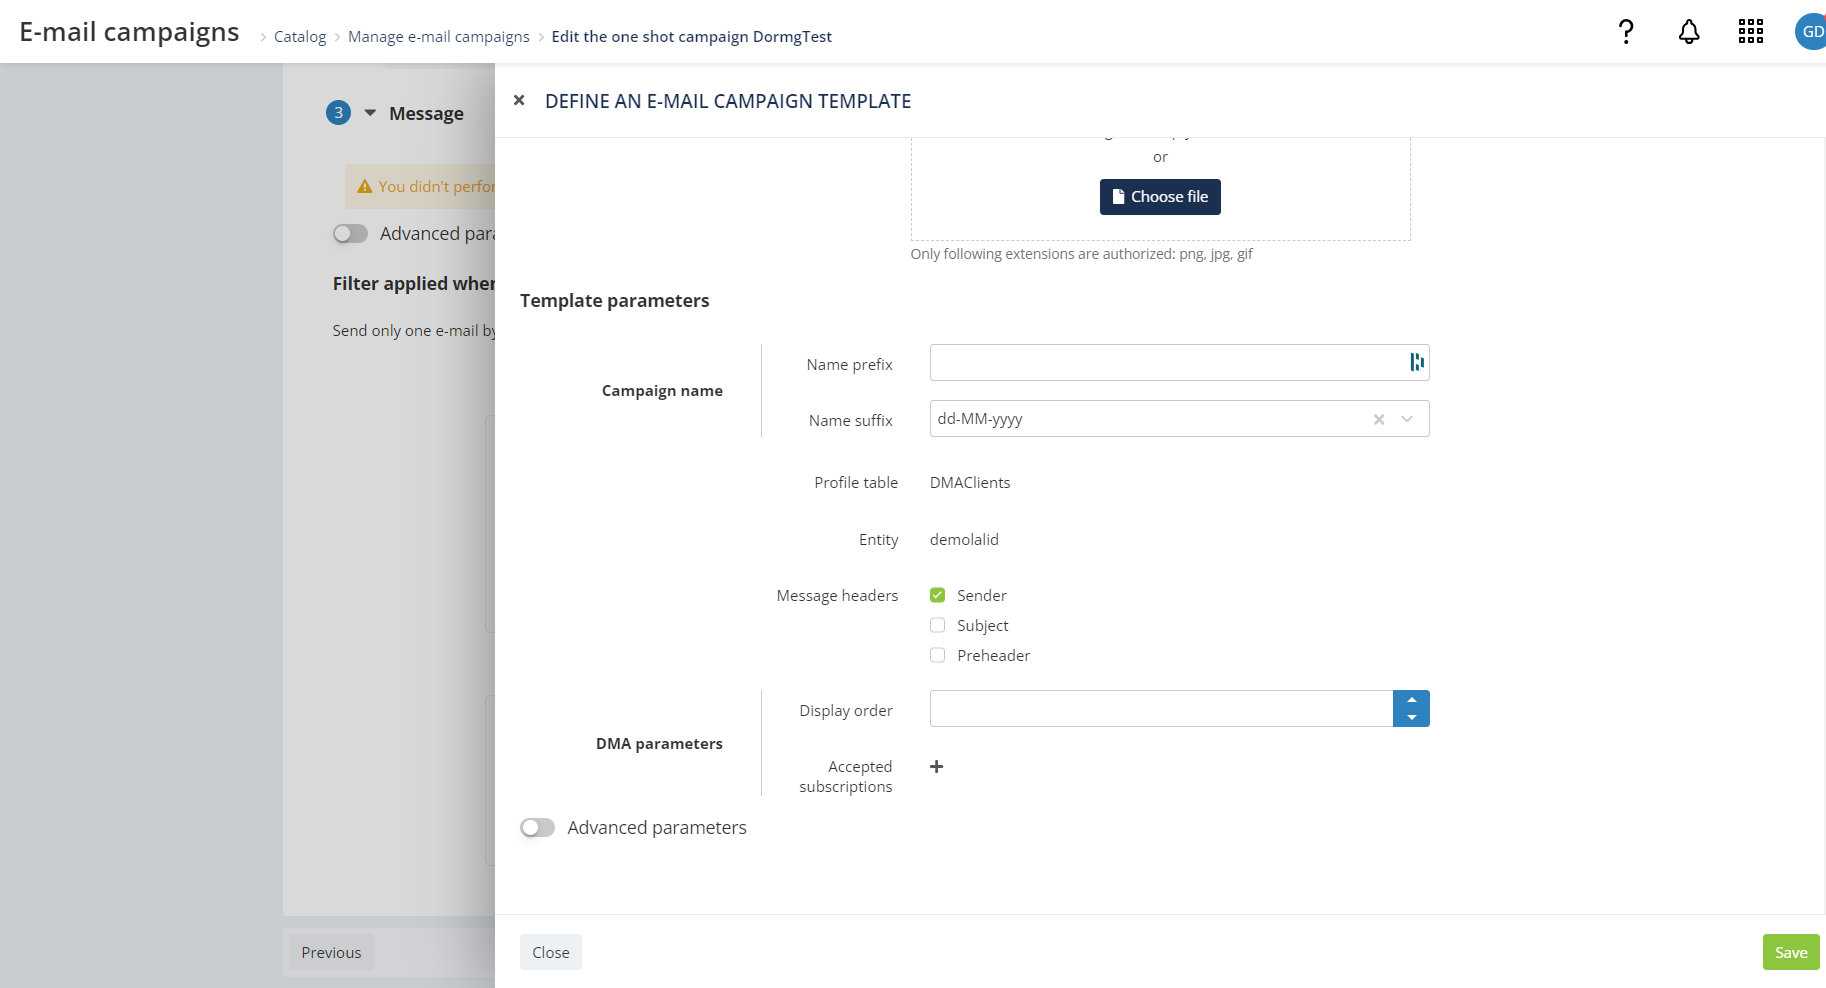Click the Previous button
This screenshot has width=1826, height=988.
(x=331, y=952)
